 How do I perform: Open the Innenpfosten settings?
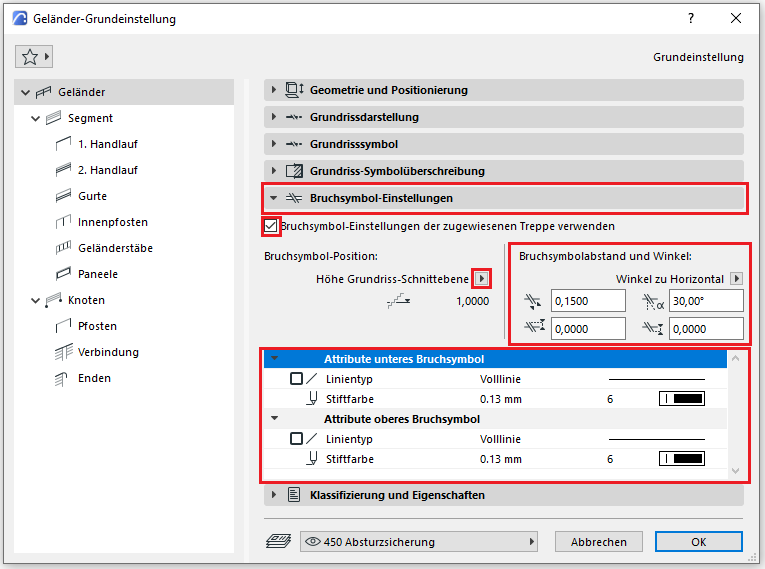click(x=112, y=222)
